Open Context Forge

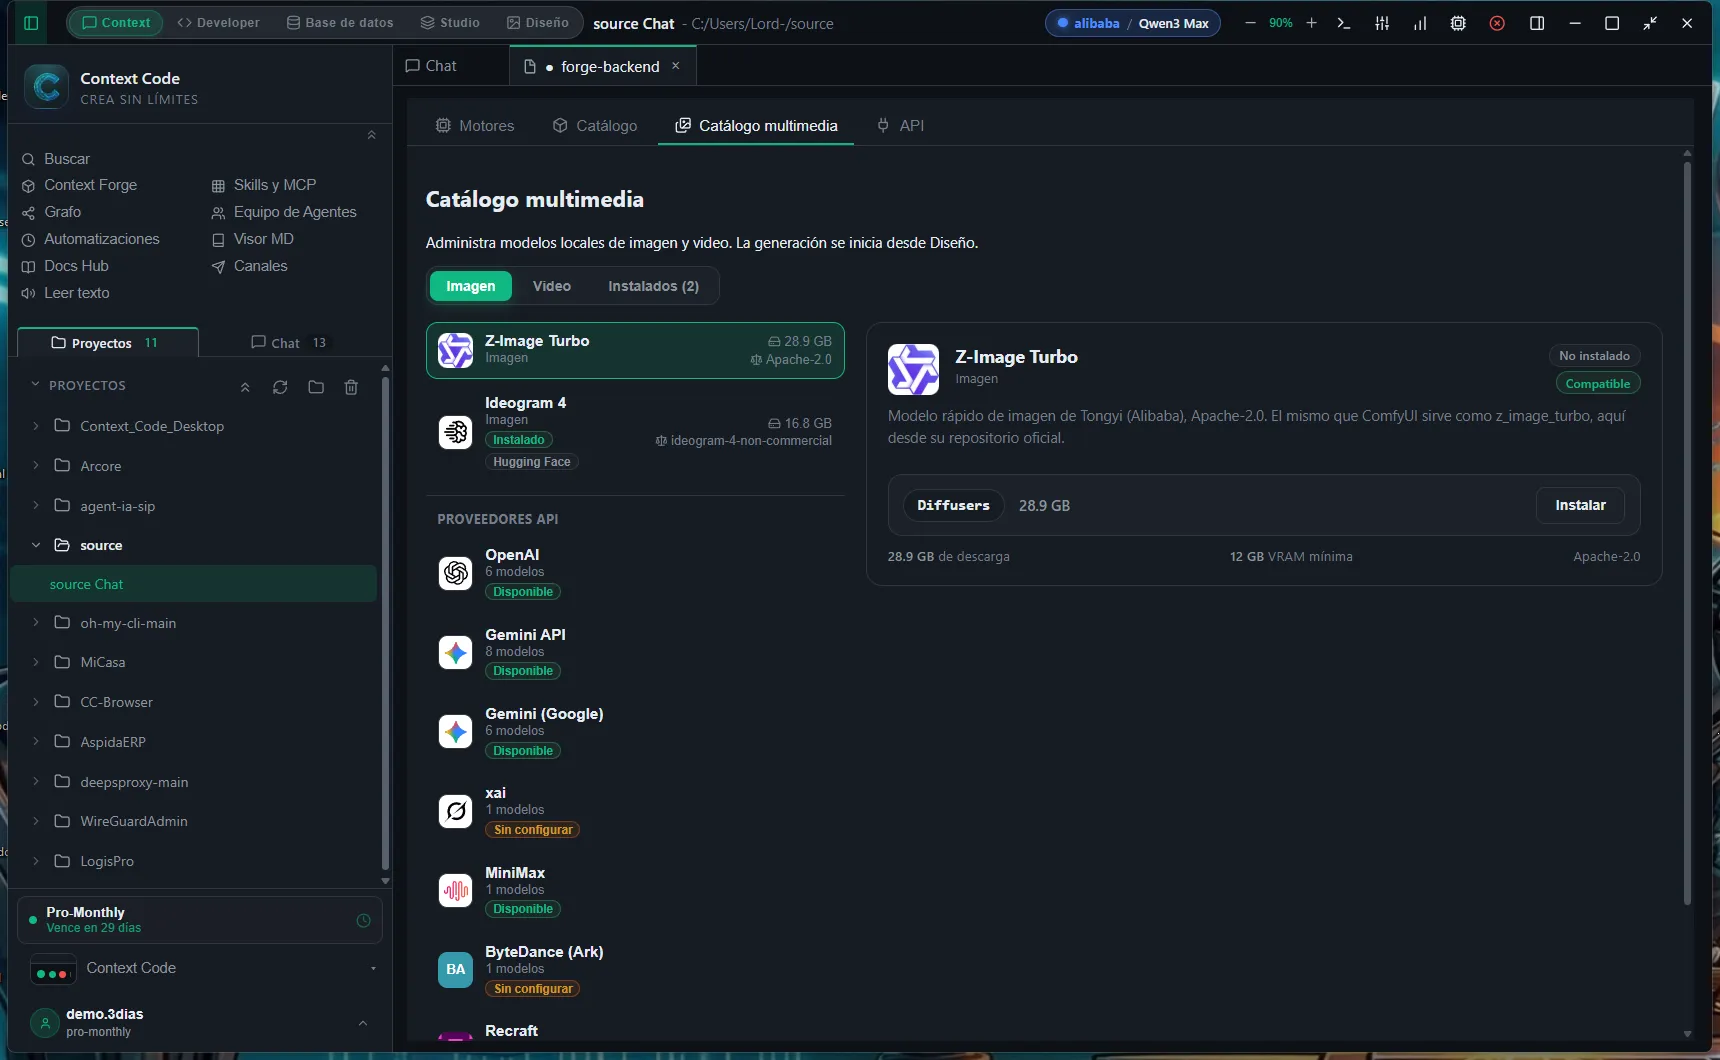point(80,185)
